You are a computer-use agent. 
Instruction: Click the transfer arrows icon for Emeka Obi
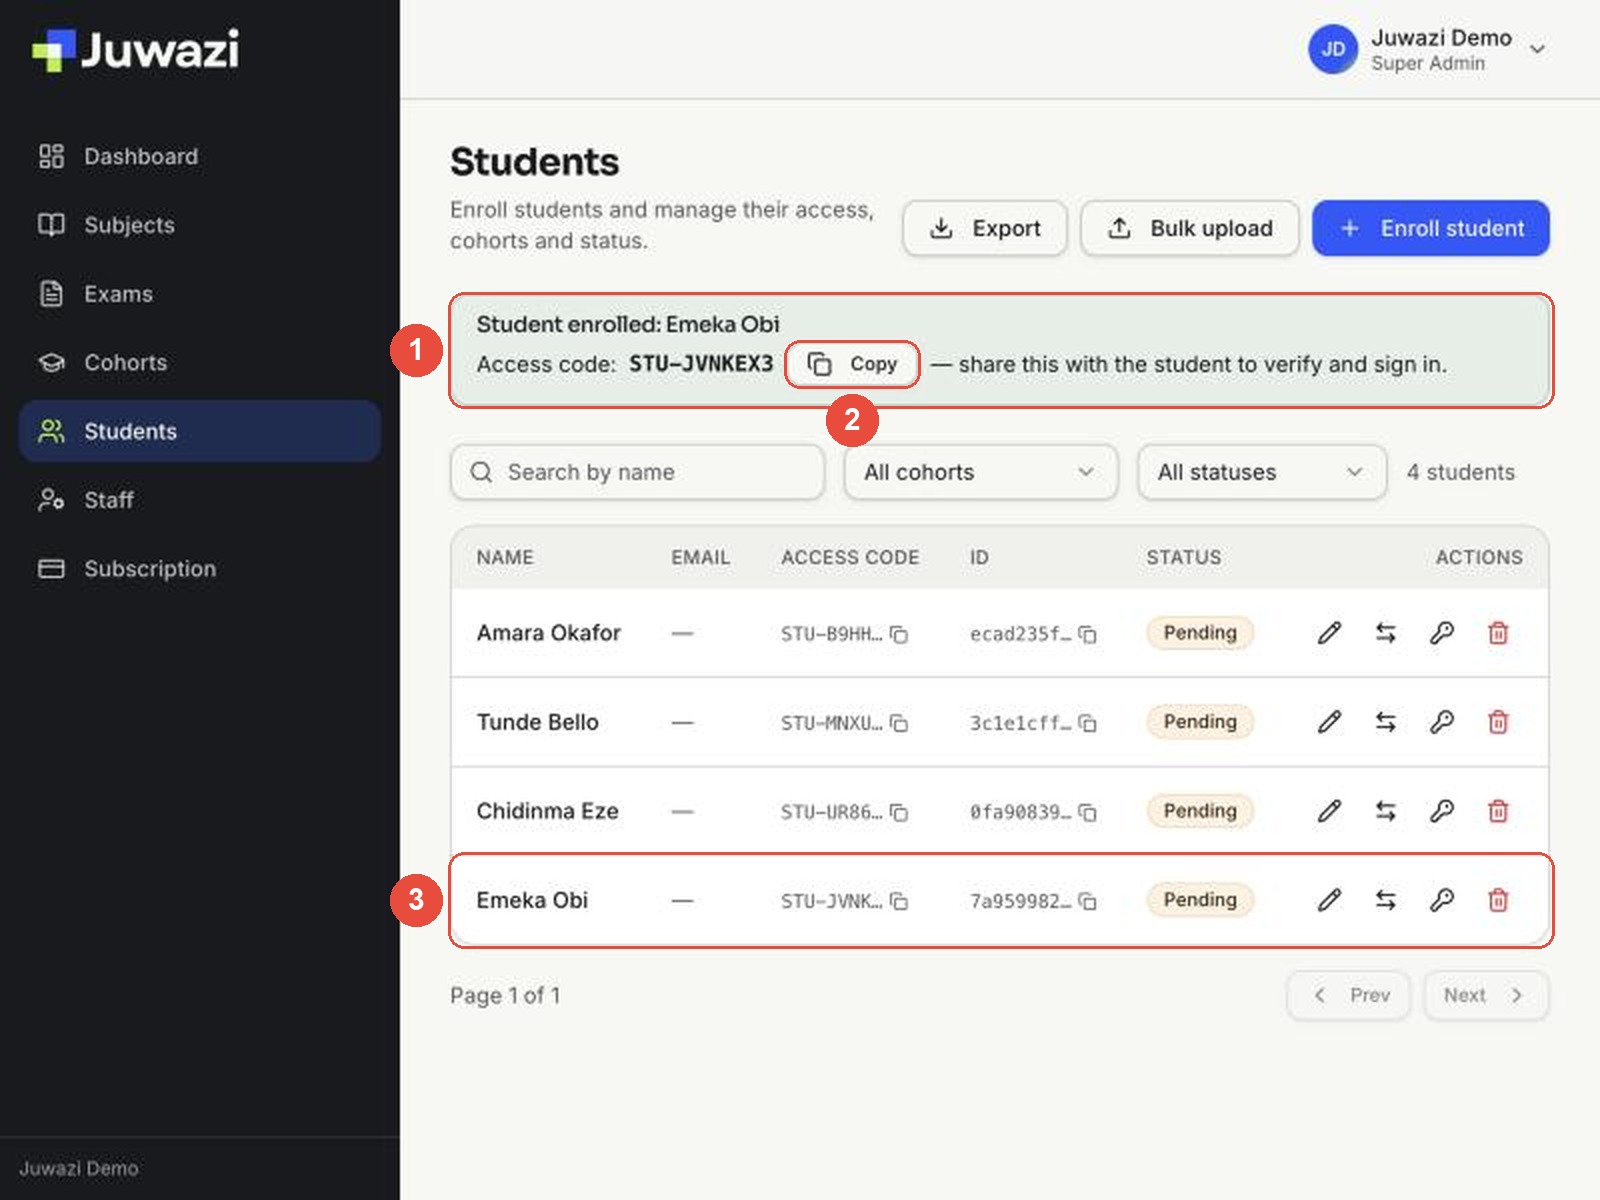1385,900
